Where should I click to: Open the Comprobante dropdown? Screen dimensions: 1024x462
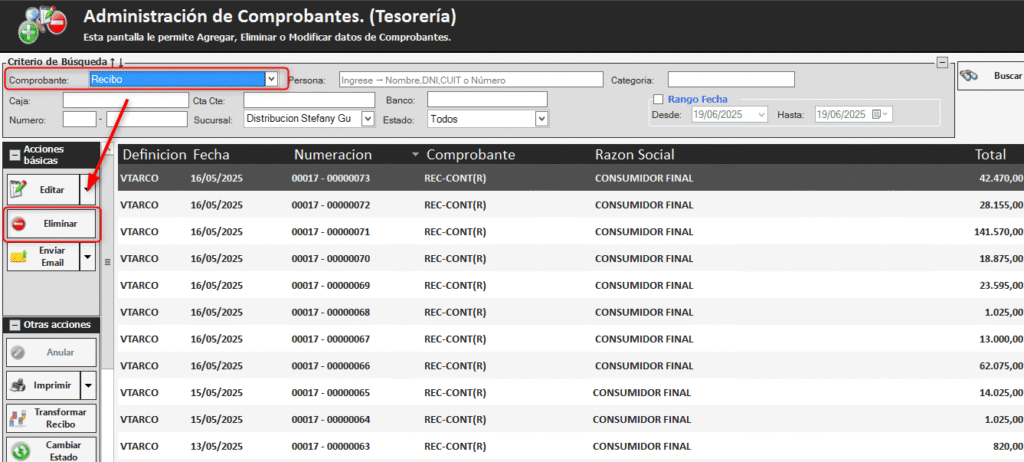click(x=271, y=78)
